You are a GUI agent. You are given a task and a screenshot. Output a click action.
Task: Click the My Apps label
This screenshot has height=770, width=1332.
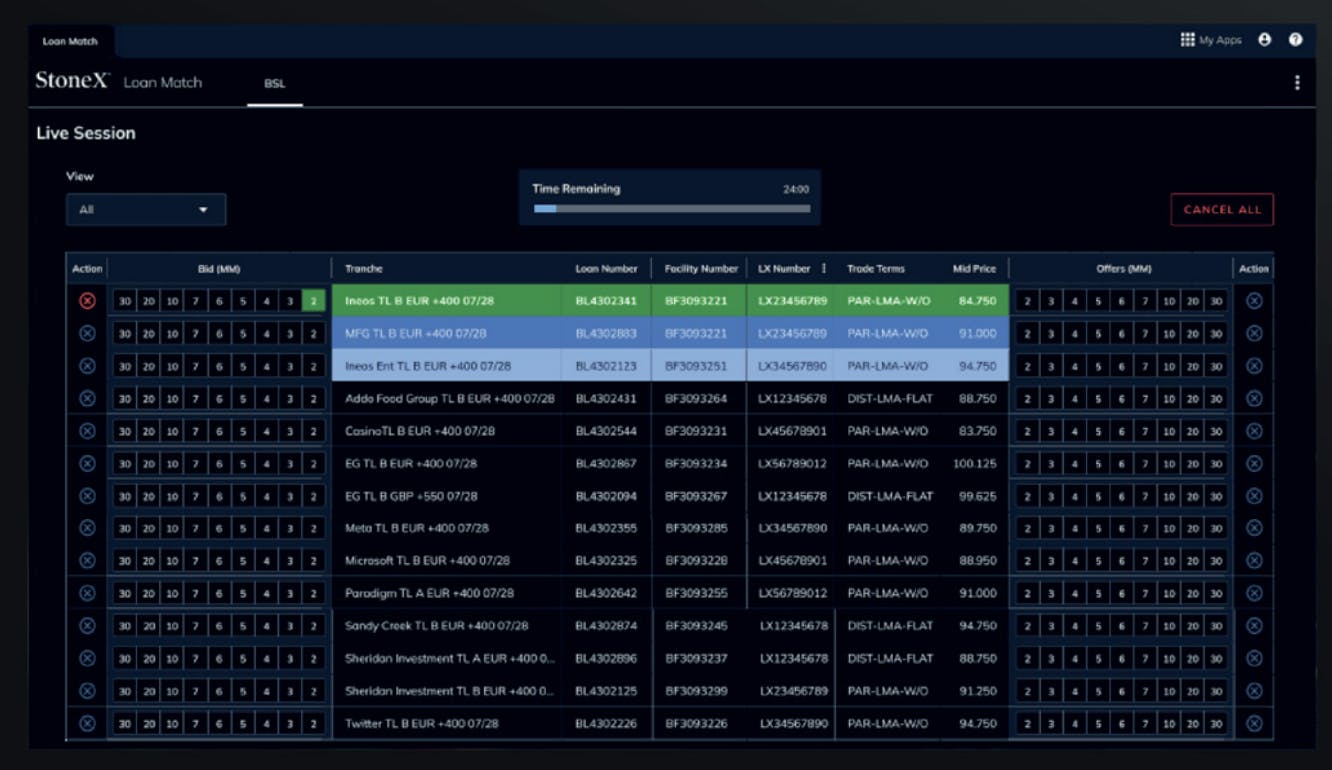click(1220, 40)
